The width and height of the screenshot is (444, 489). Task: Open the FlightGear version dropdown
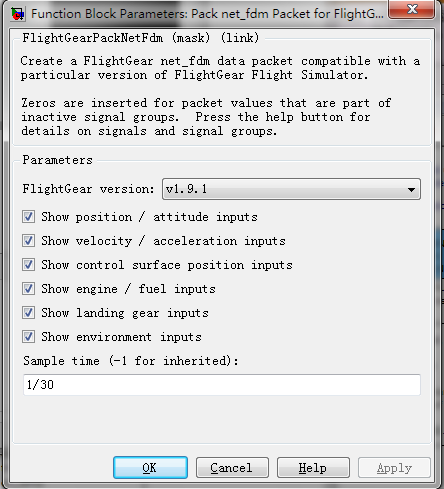(x=291, y=189)
